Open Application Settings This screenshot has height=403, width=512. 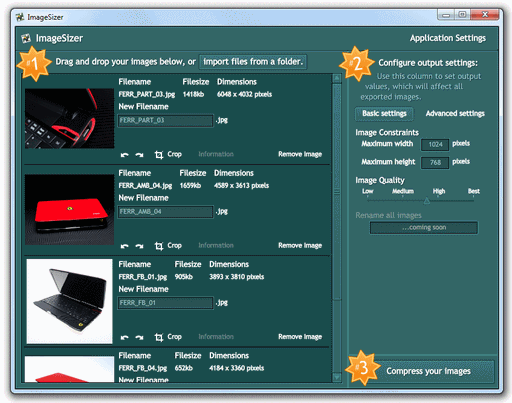click(448, 38)
